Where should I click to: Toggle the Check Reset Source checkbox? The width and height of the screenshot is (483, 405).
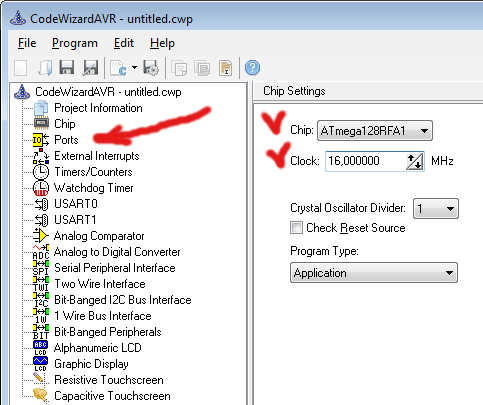[x=296, y=228]
